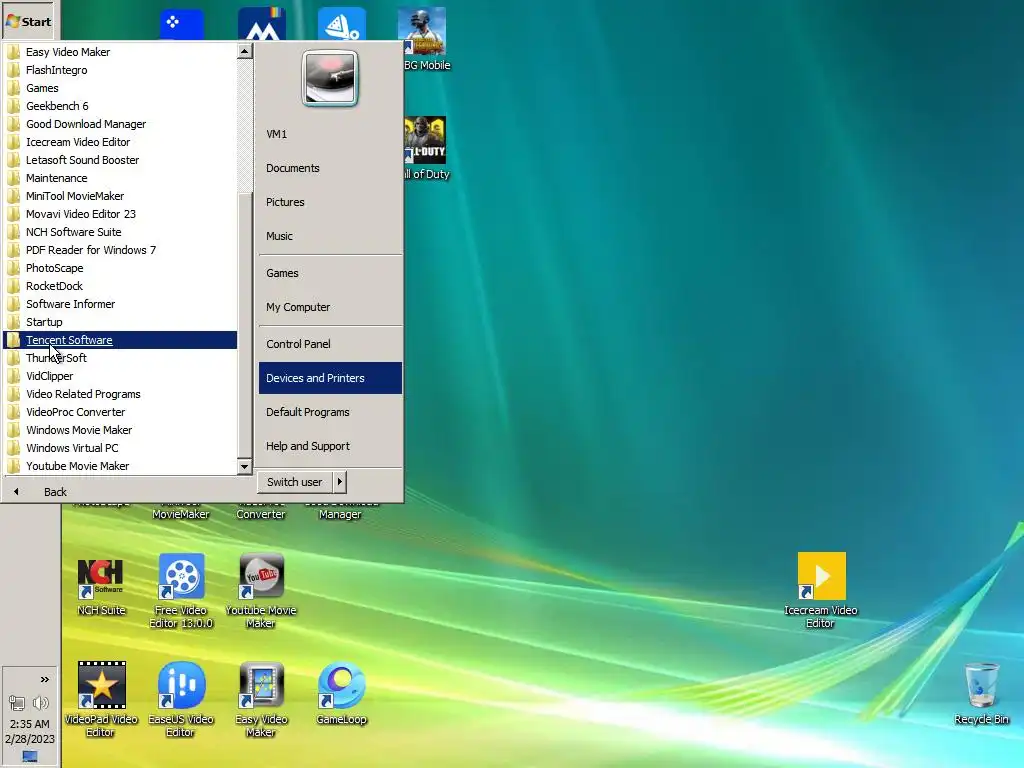Image resolution: width=1024 pixels, height=768 pixels.
Task: Open Movavi Video Editor 23 folder
Action: coord(120,214)
